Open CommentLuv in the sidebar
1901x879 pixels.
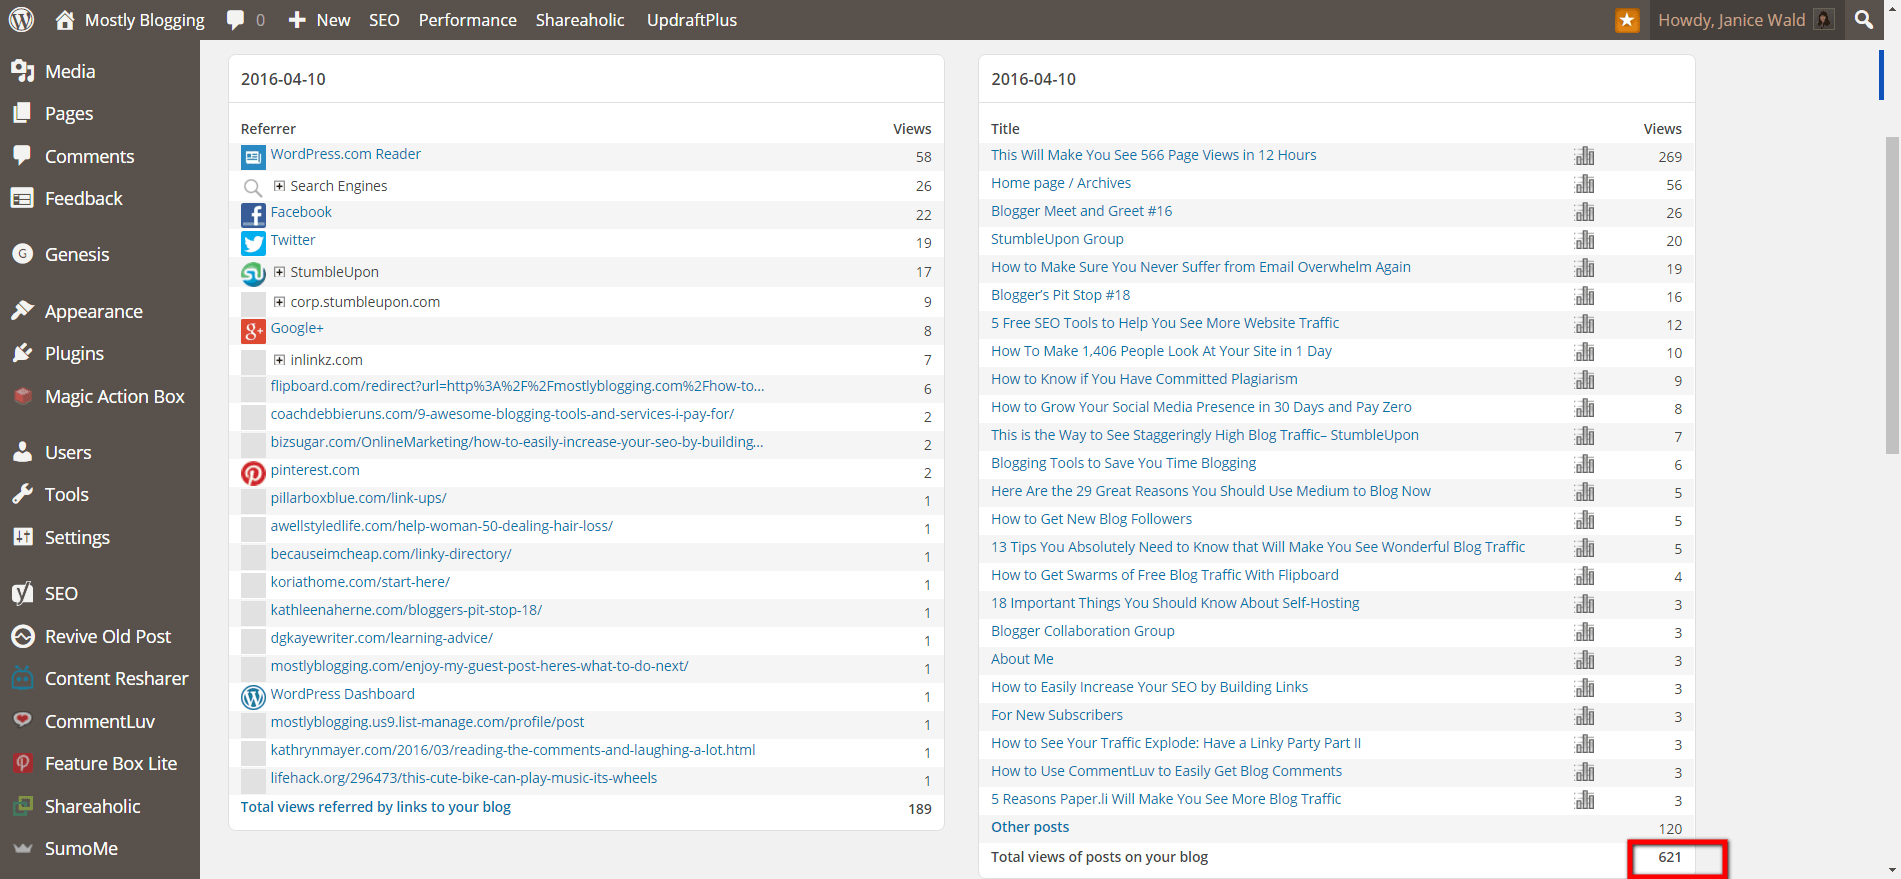[100, 722]
